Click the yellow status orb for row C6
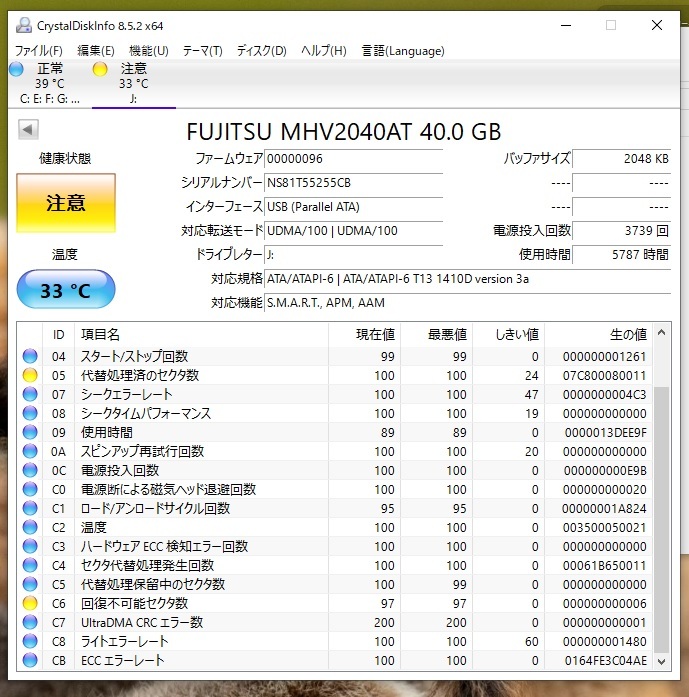 (x=30, y=604)
